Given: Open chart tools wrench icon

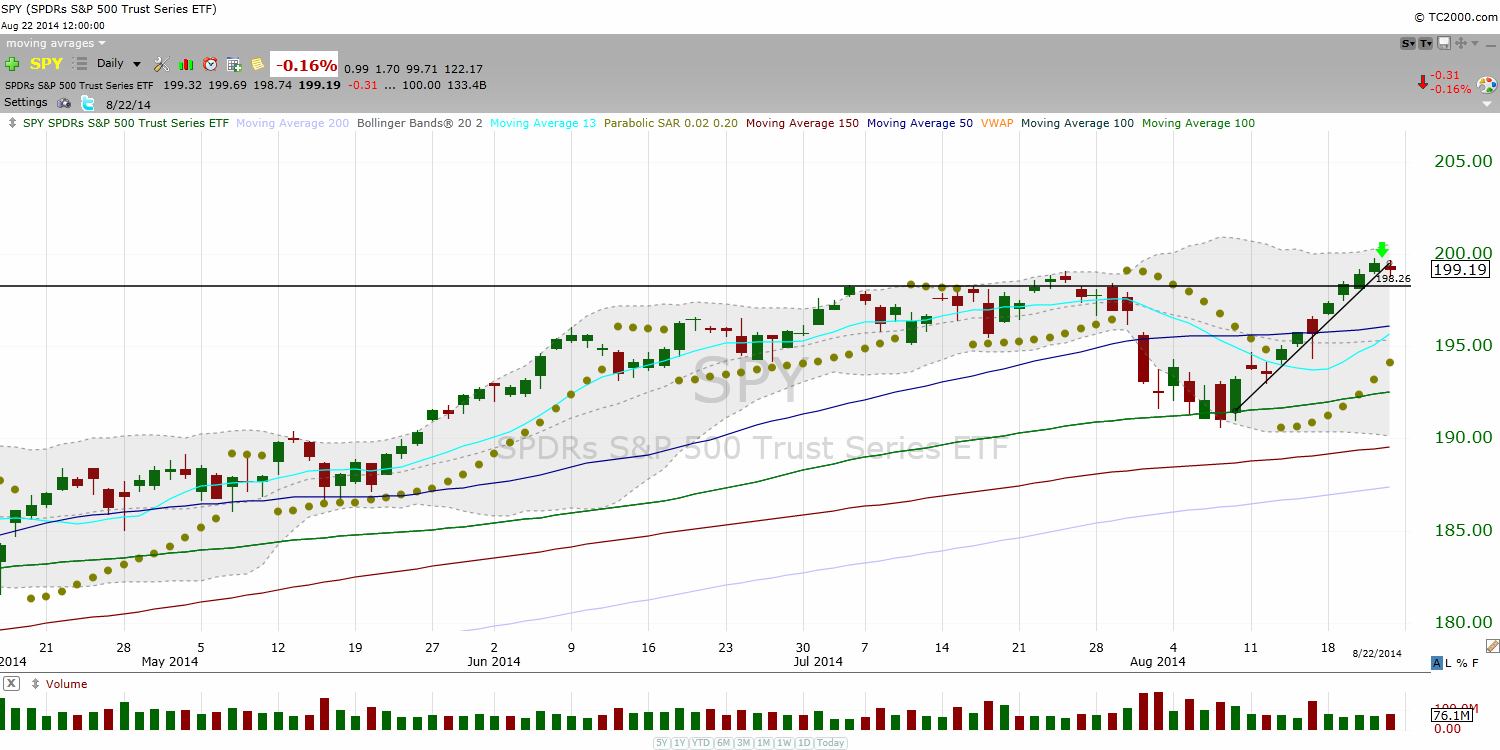Looking at the screenshot, I should [x=161, y=64].
